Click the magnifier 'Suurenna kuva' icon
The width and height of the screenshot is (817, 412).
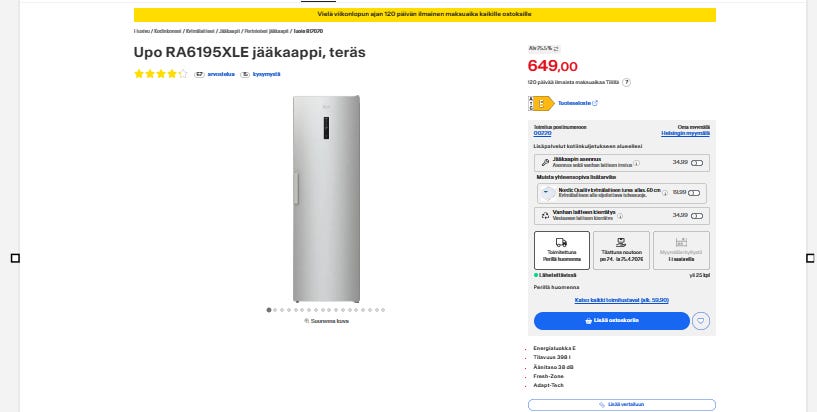[x=306, y=321]
